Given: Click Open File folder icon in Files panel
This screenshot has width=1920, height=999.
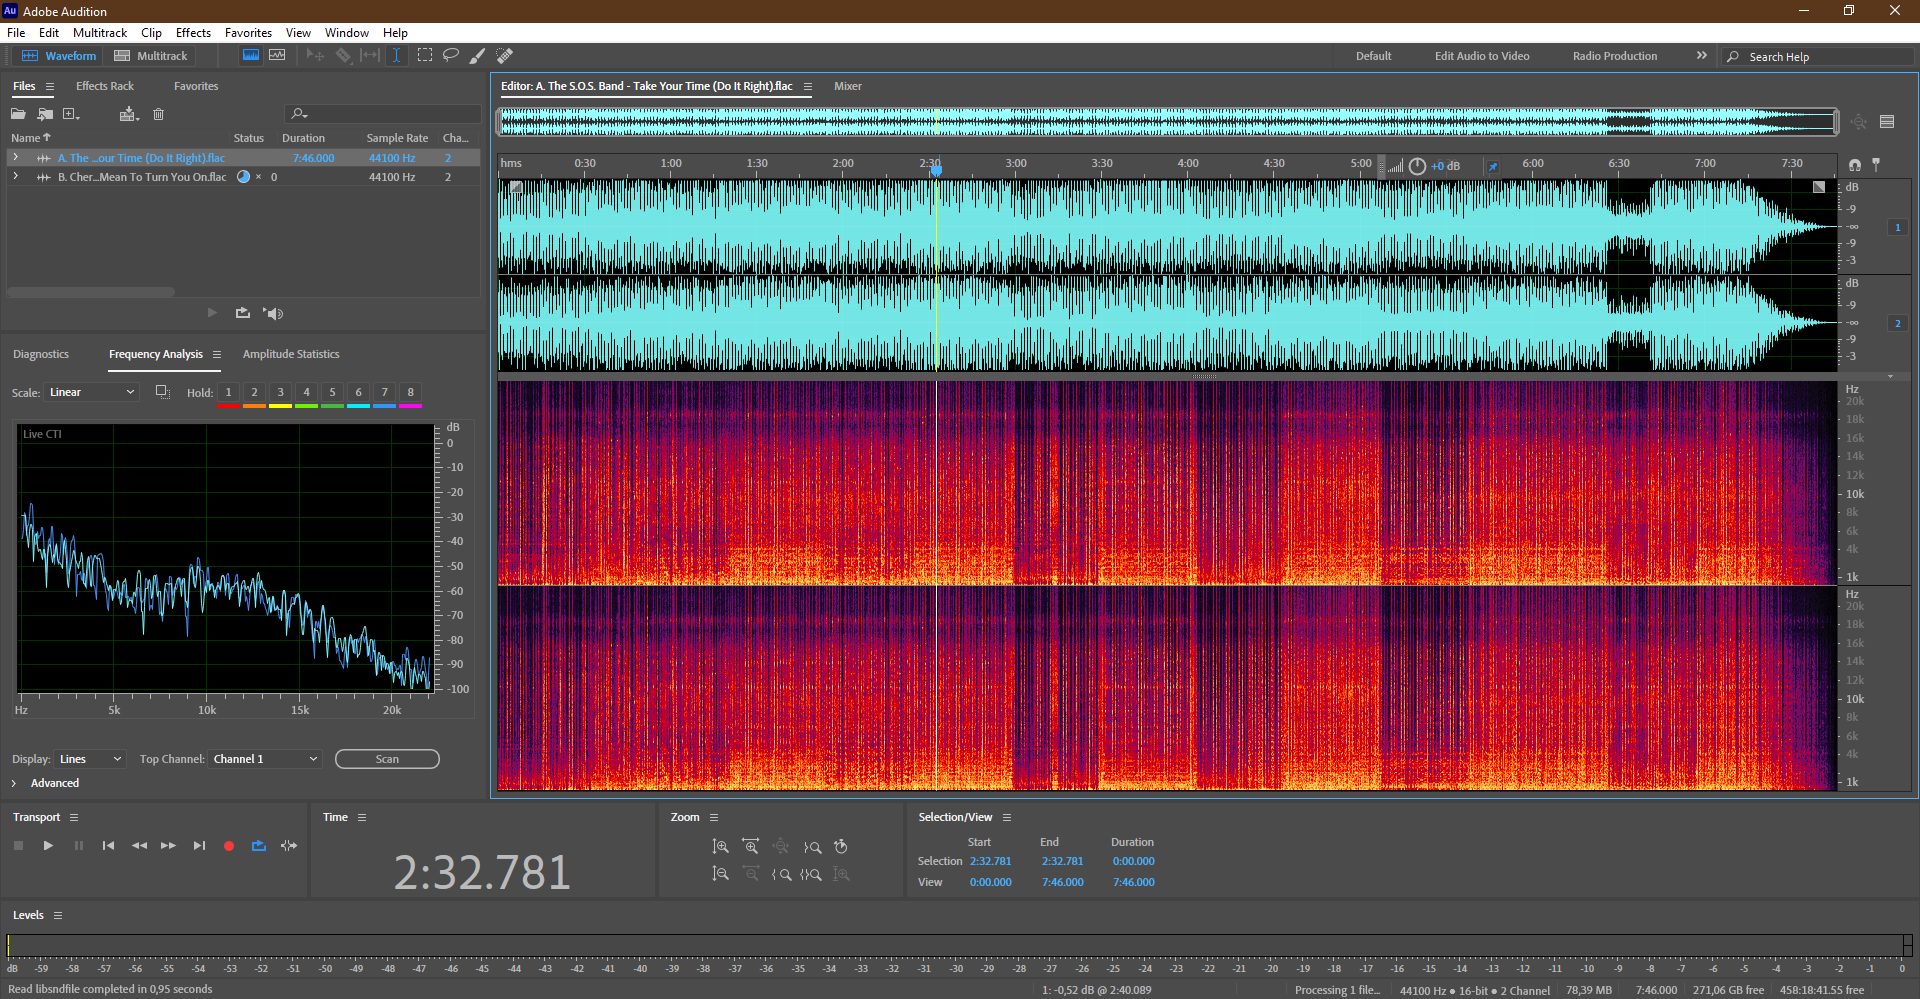Looking at the screenshot, I should (x=18, y=114).
